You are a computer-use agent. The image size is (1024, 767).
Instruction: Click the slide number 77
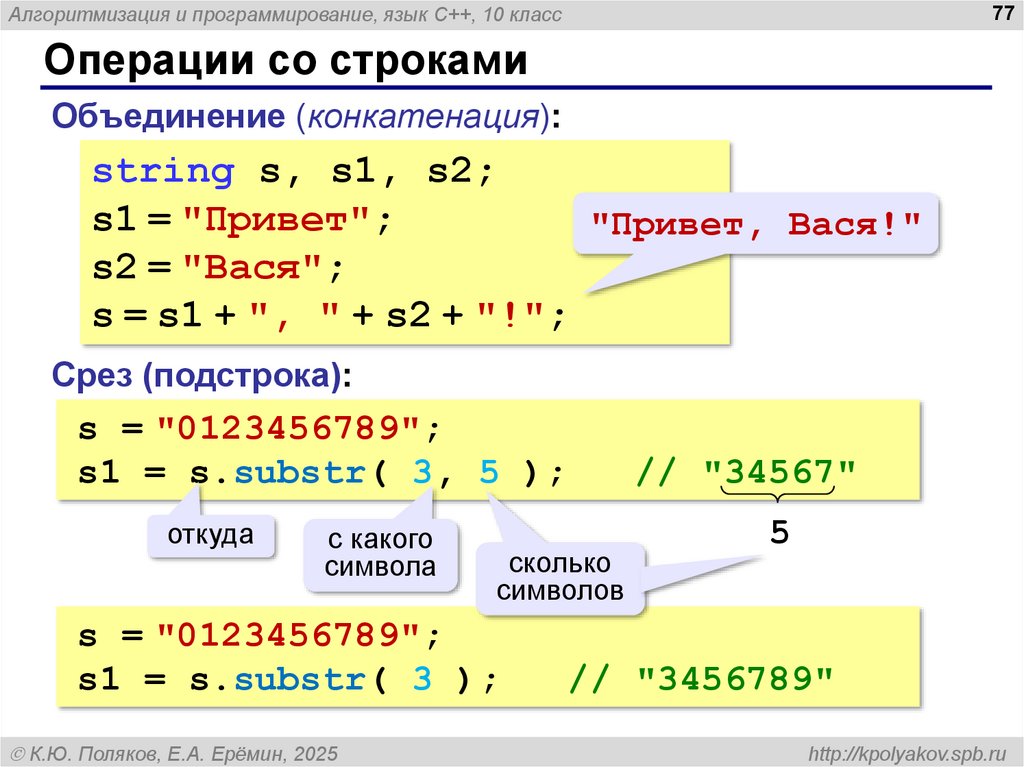coord(998,13)
